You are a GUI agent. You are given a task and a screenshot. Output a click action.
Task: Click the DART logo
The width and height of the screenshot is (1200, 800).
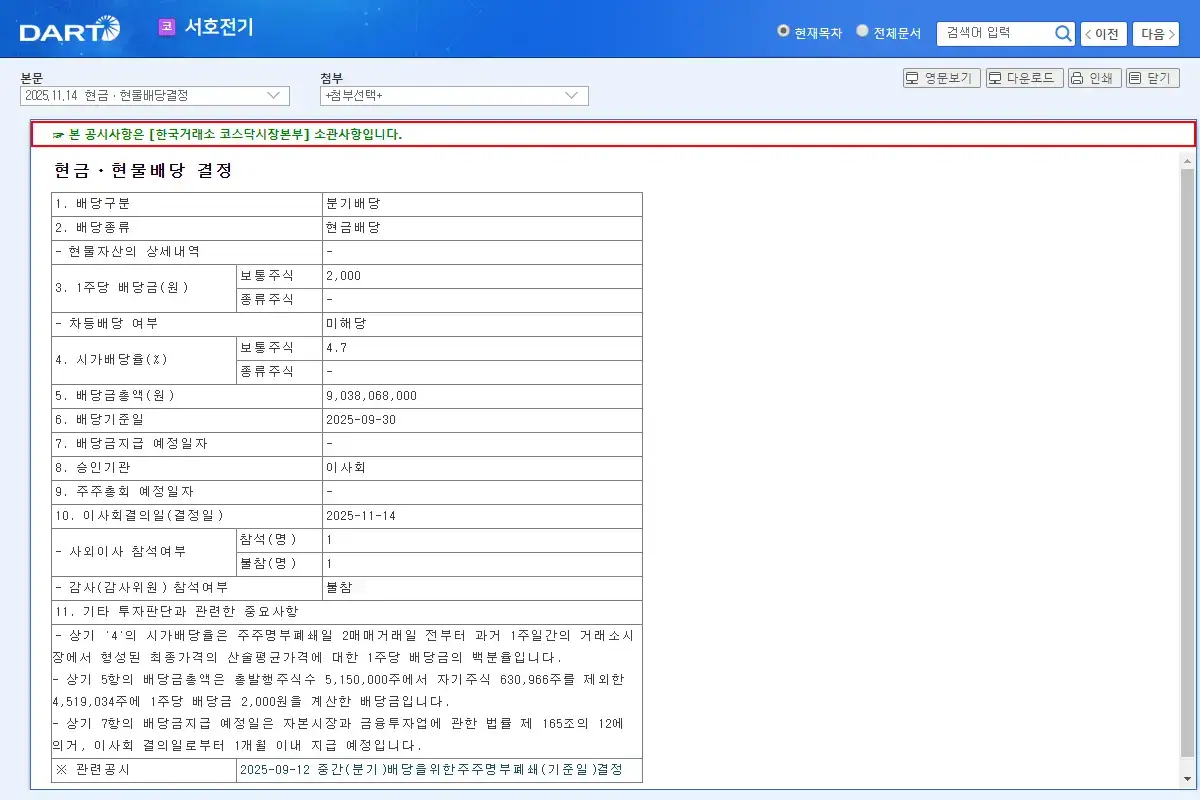point(69,30)
